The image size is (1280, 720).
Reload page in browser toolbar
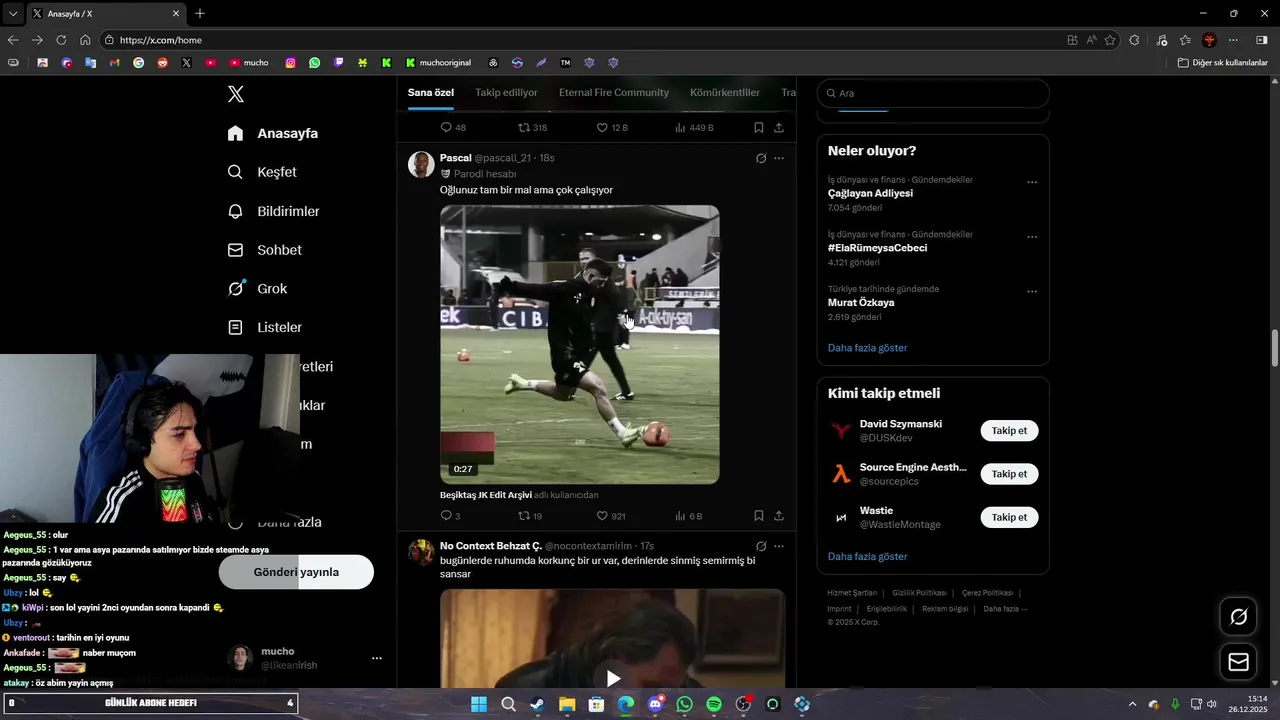(x=61, y=40)
